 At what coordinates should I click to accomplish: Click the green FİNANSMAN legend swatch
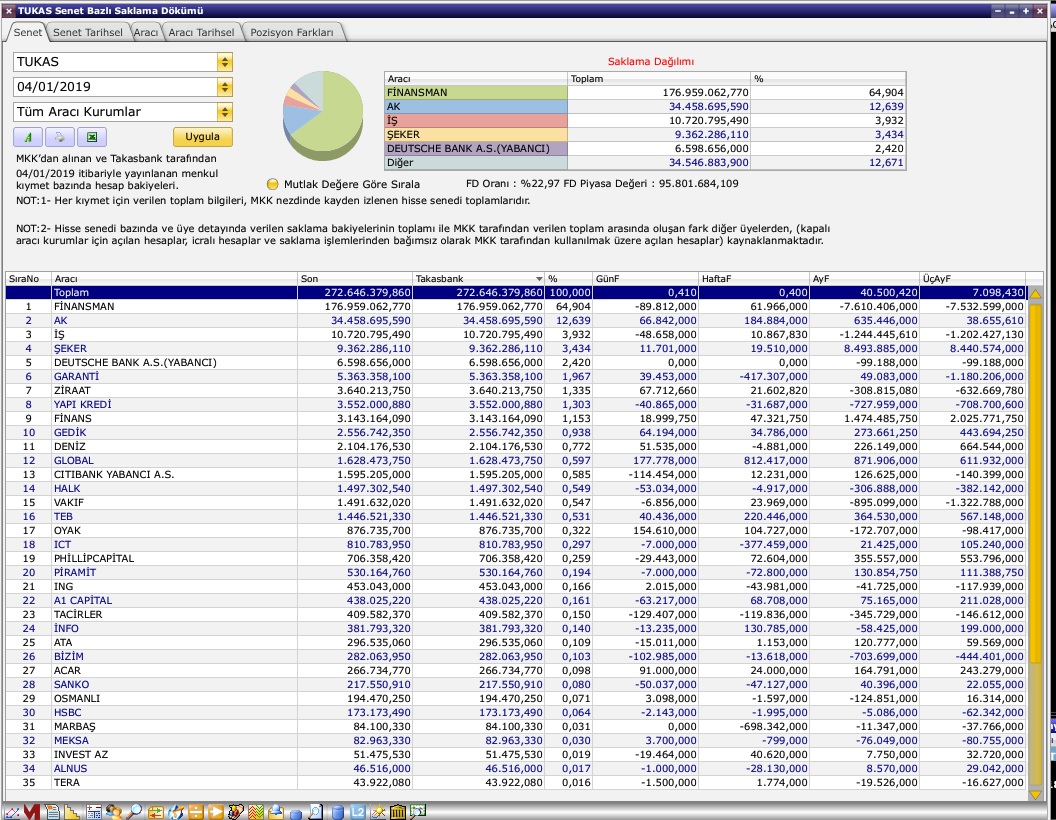(475, 93)
